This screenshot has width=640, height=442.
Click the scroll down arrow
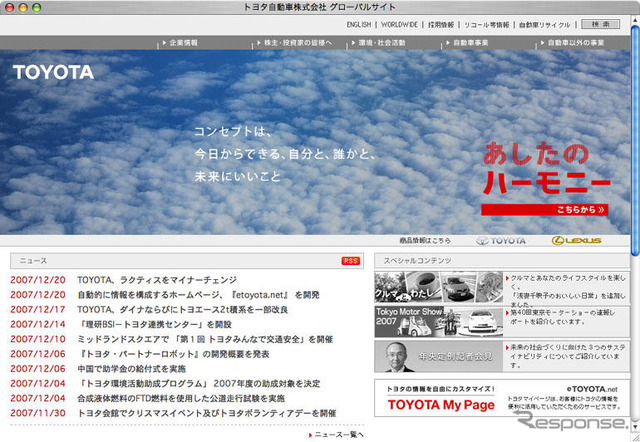[x=635, y=427]
